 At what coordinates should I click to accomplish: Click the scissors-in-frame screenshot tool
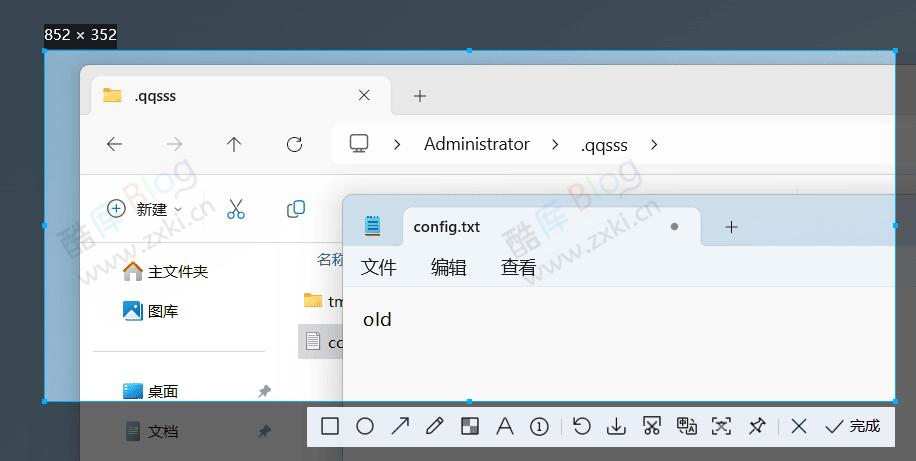click(x=651, y=426)
